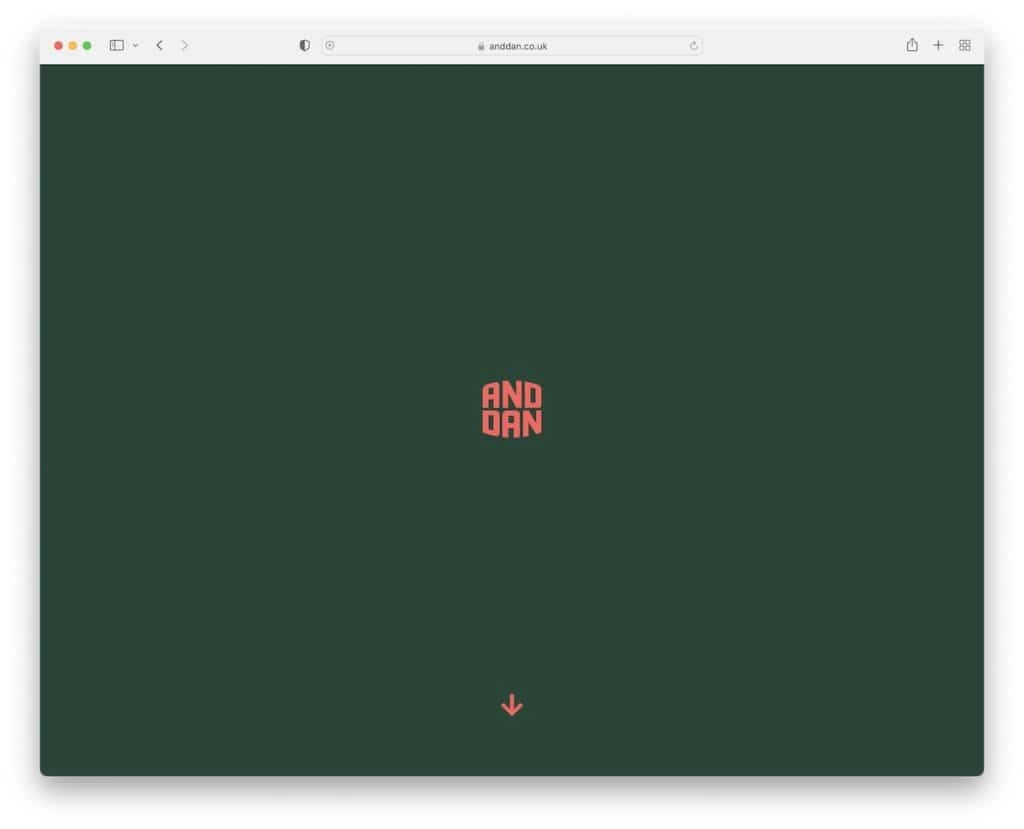Click the lock icon beside anddan.co.uk

point(481,46)
